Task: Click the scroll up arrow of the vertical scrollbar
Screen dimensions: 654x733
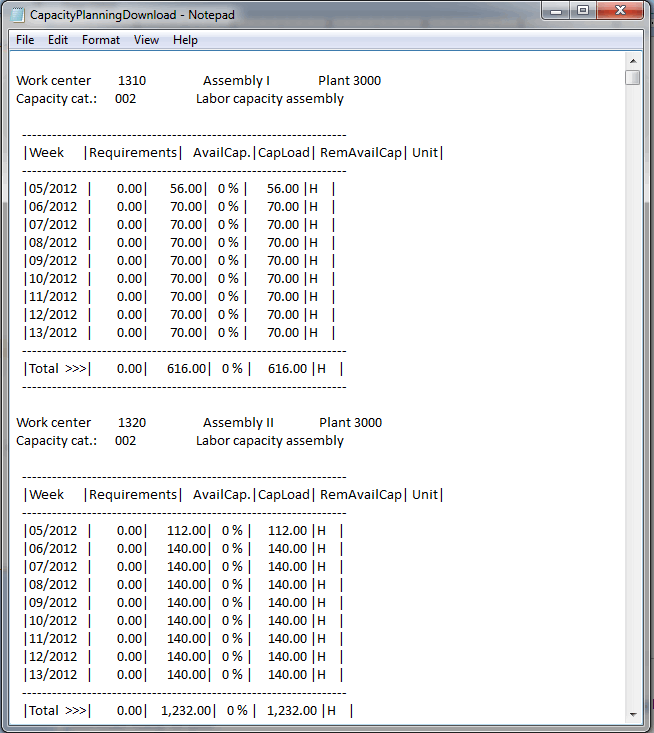Action: (632, 60)
